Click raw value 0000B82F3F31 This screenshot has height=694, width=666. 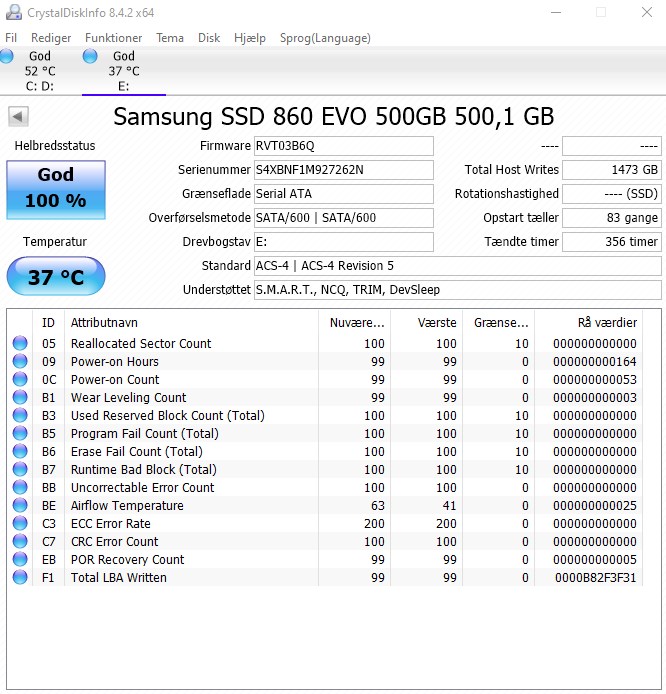[x=595, y=578]
